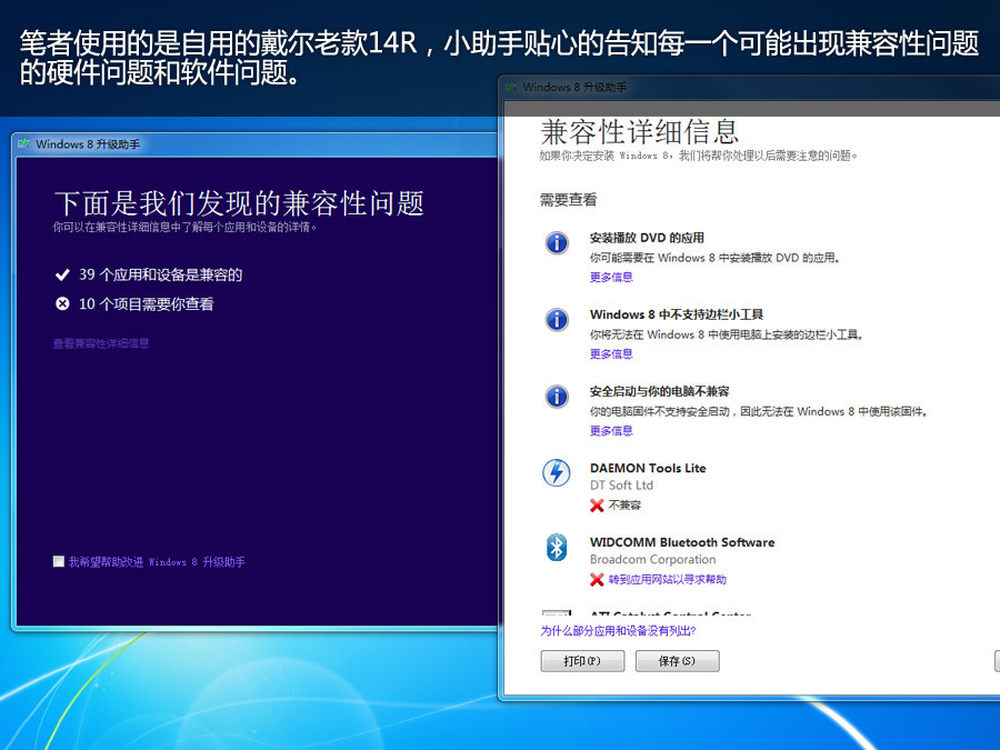
Task: Click the 兼容性详细信息 heading
Action: pos(639,132)
